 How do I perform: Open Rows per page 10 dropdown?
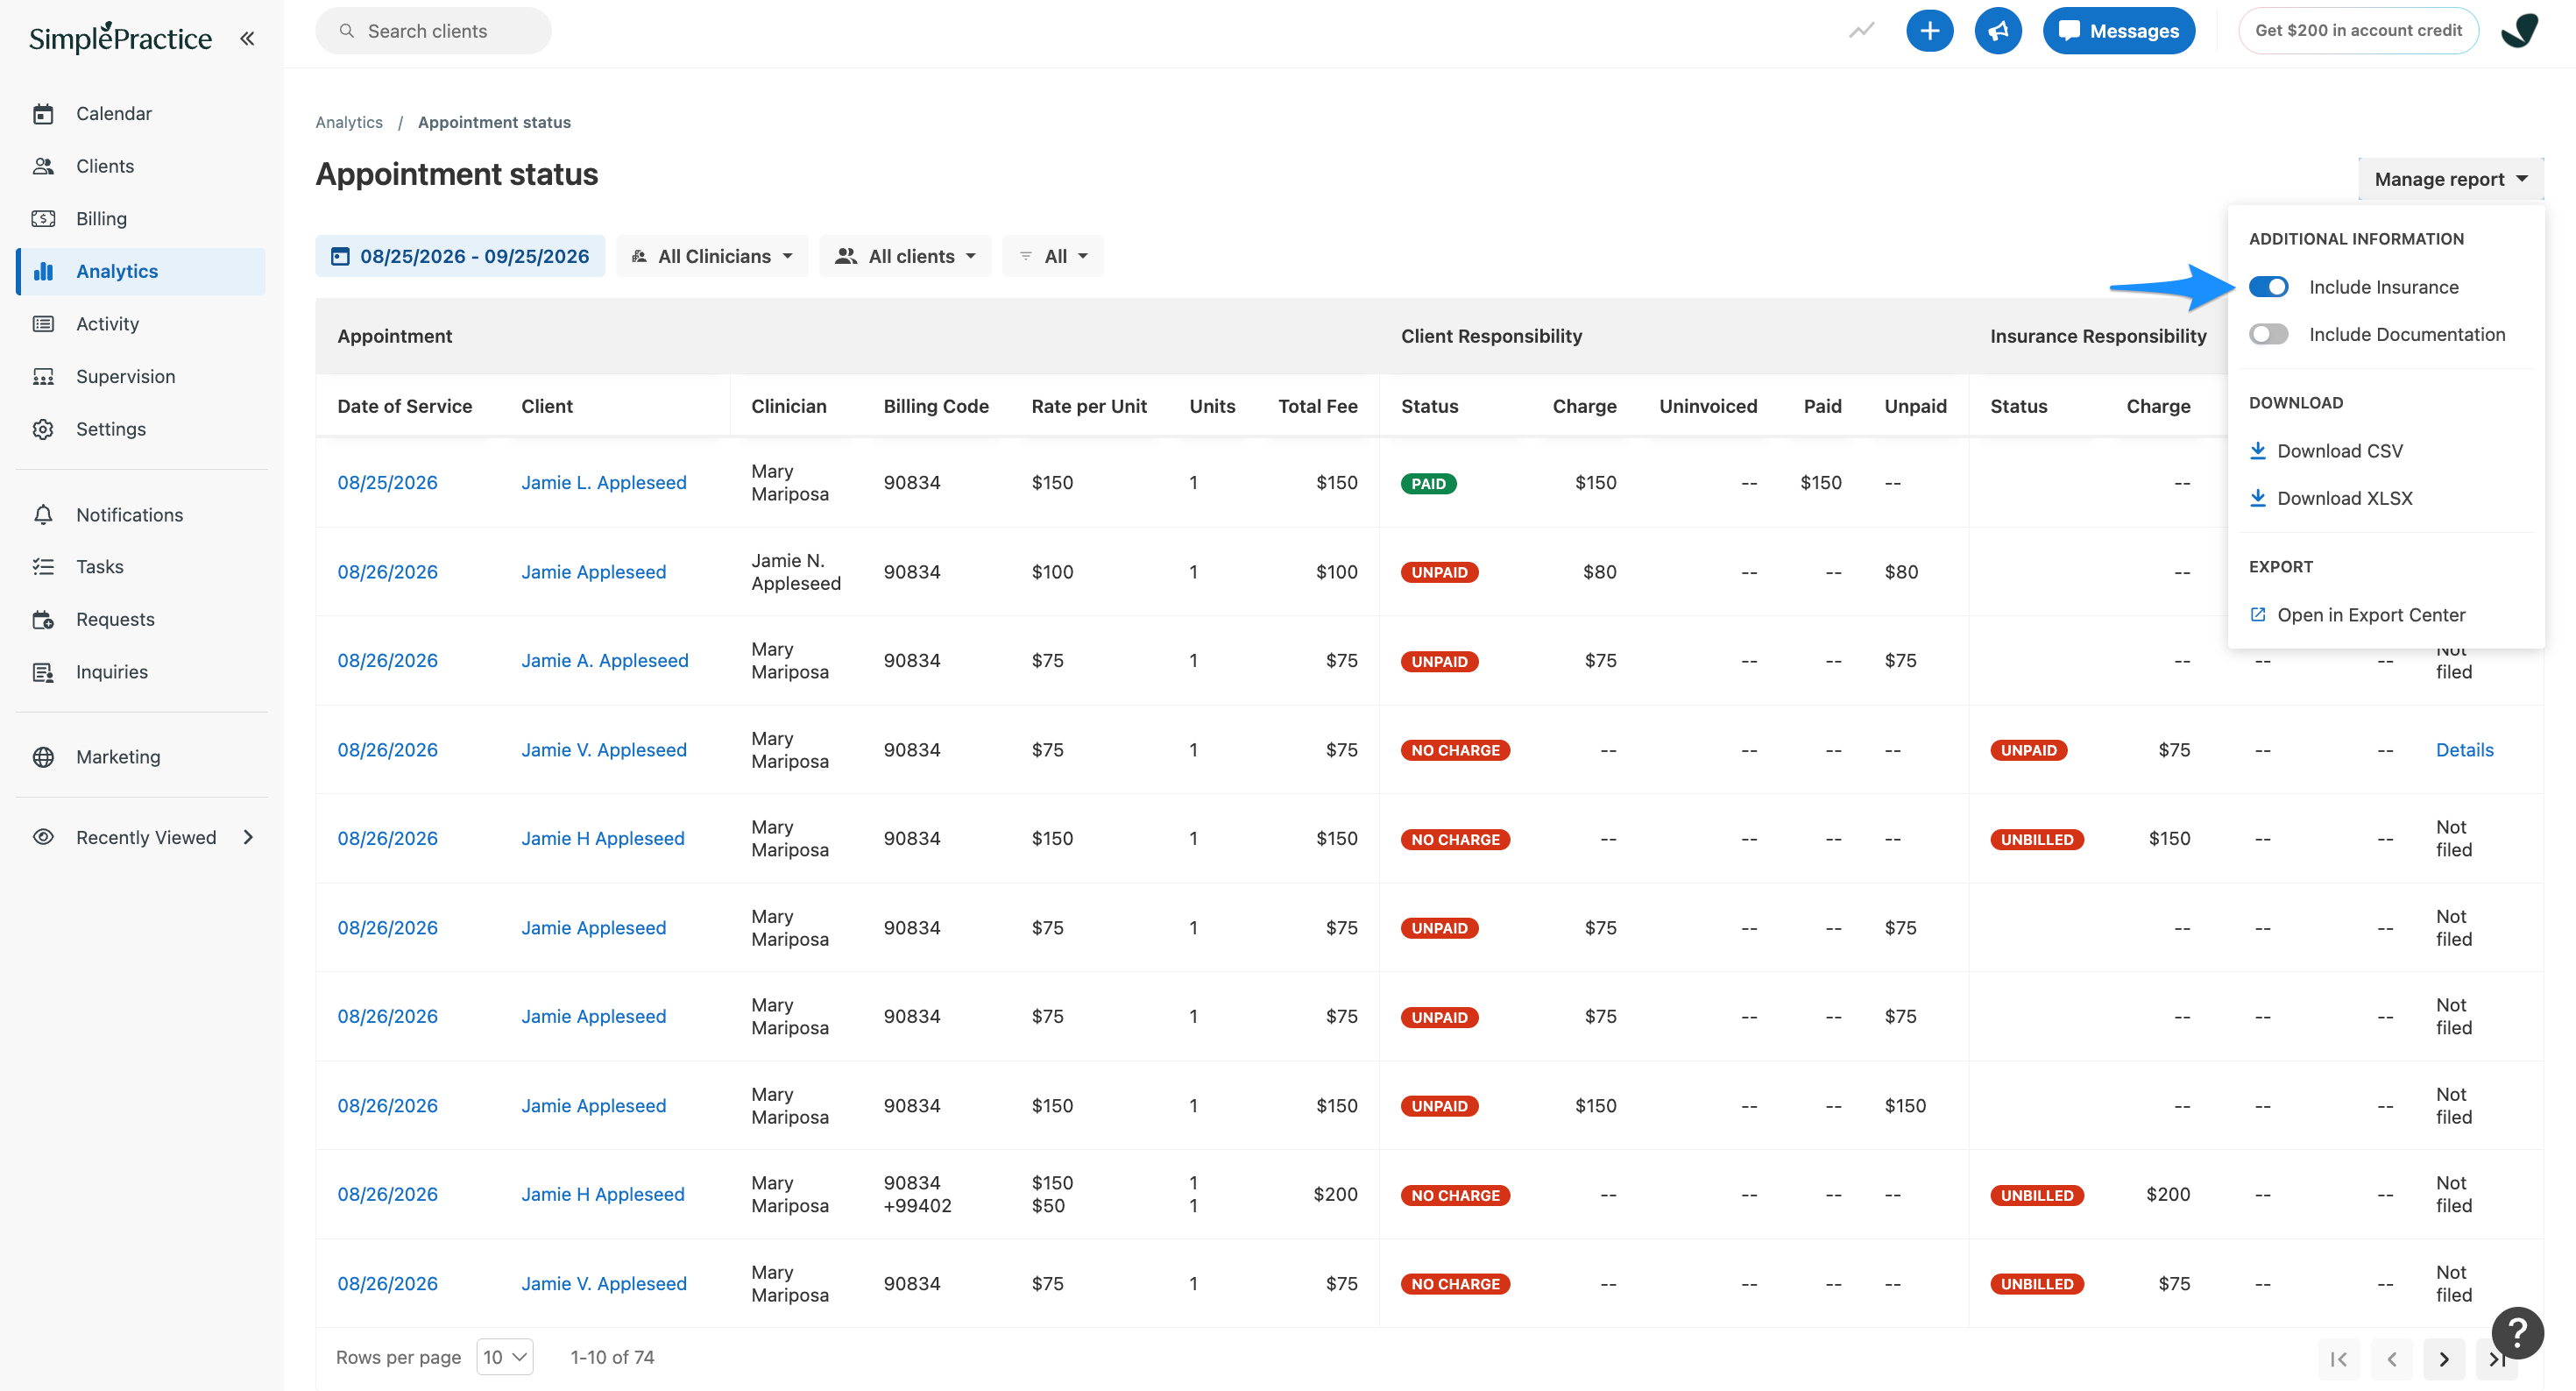point(505,1357)
